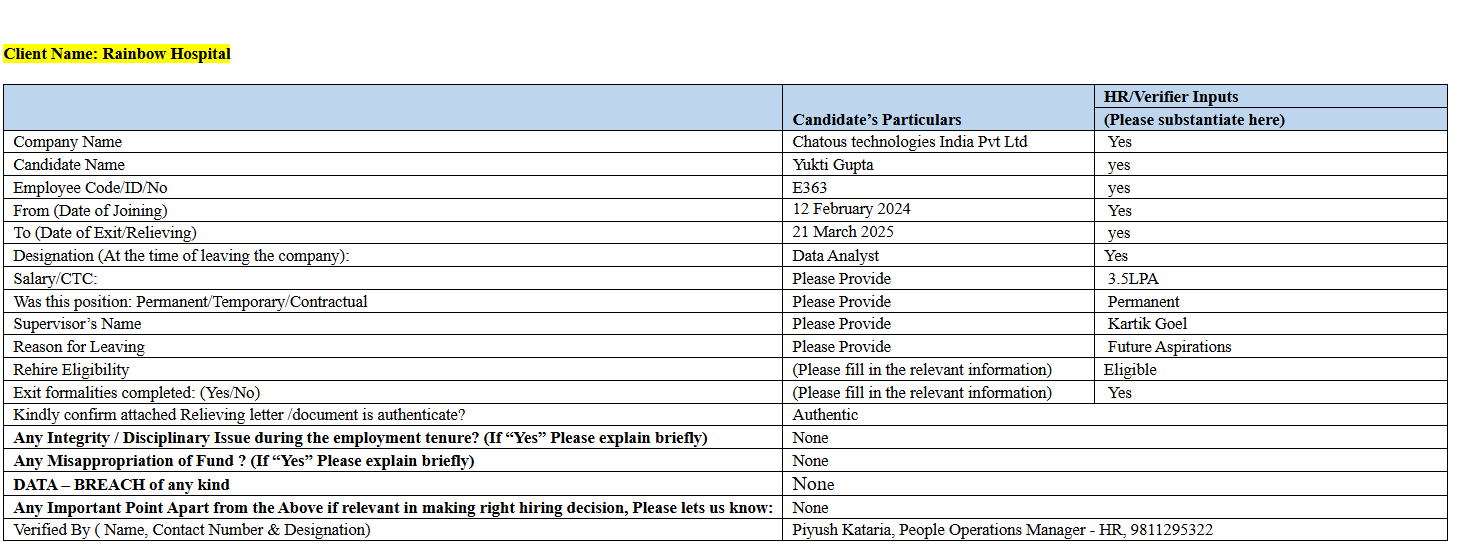The height and width of the screenshot is (557, 1465).
Task: Click the 'Chatous technologies India Pvt Ltd' cell
Action: (909, 142)
